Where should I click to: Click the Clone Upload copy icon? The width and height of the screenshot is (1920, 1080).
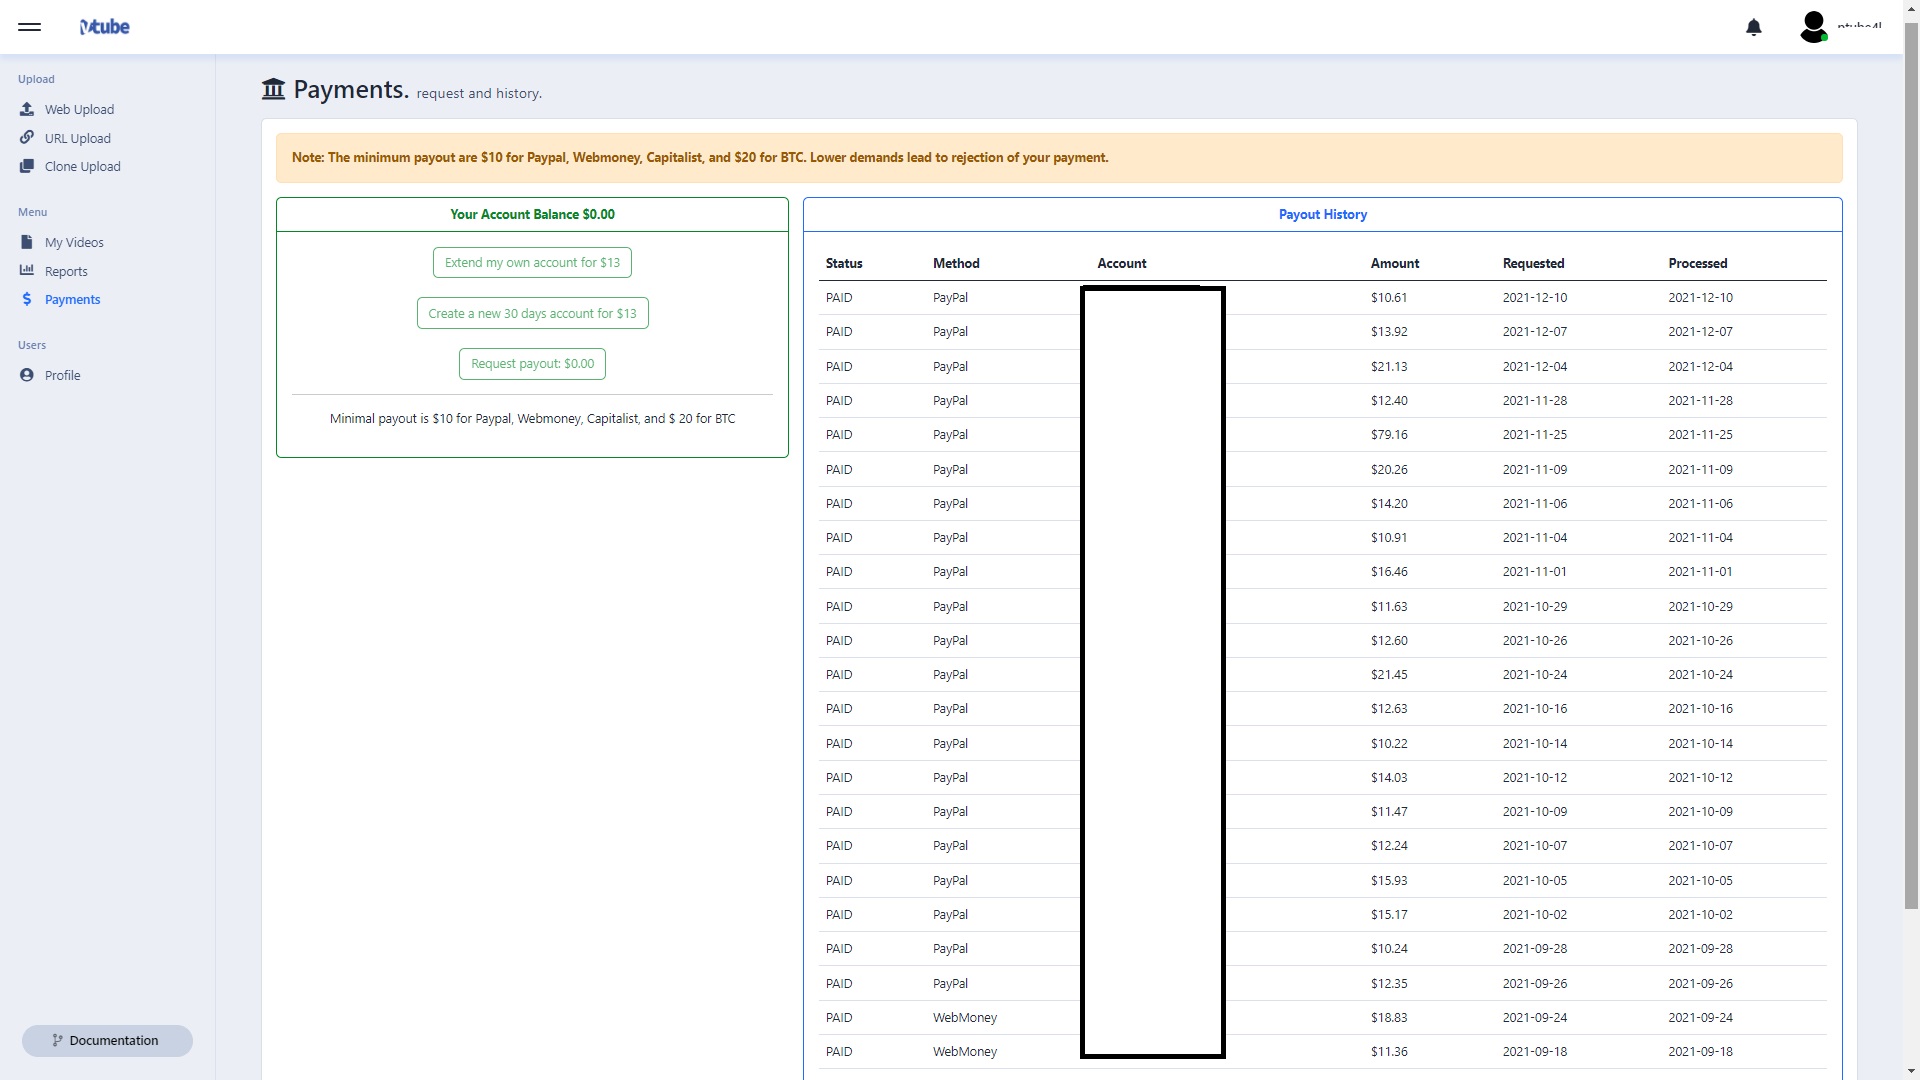[x=27, y=166]
